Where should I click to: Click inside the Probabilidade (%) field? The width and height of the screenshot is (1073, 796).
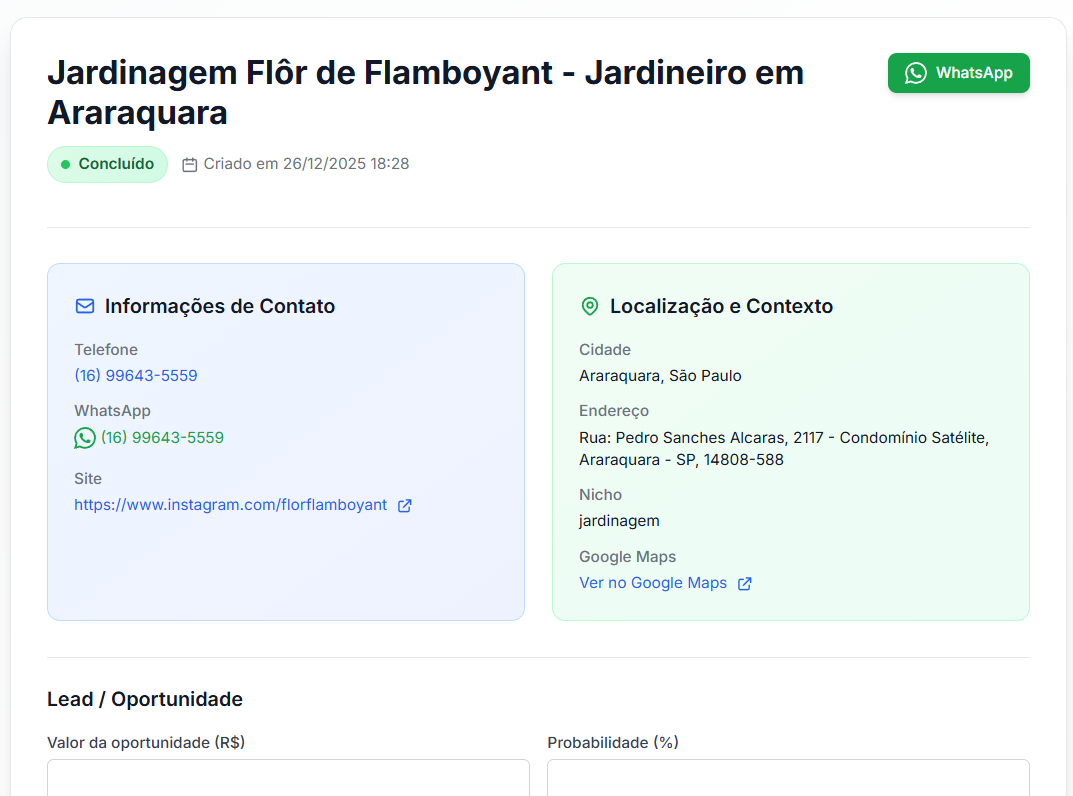(x=789, y=778)
